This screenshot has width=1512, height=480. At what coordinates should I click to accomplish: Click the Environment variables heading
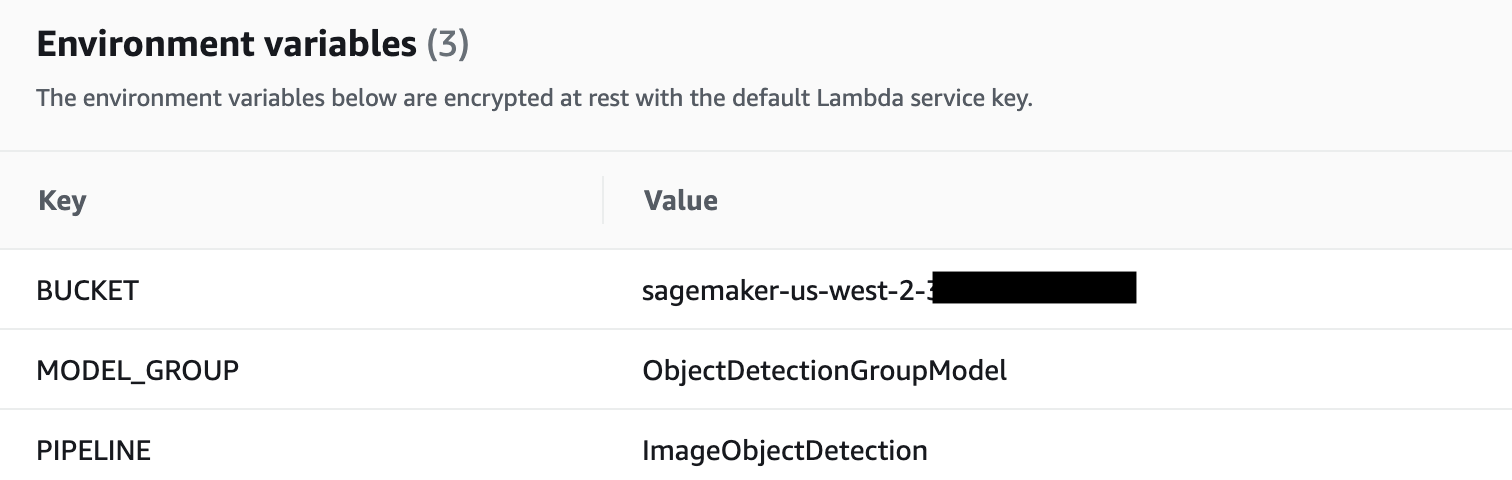click(226, 44)
